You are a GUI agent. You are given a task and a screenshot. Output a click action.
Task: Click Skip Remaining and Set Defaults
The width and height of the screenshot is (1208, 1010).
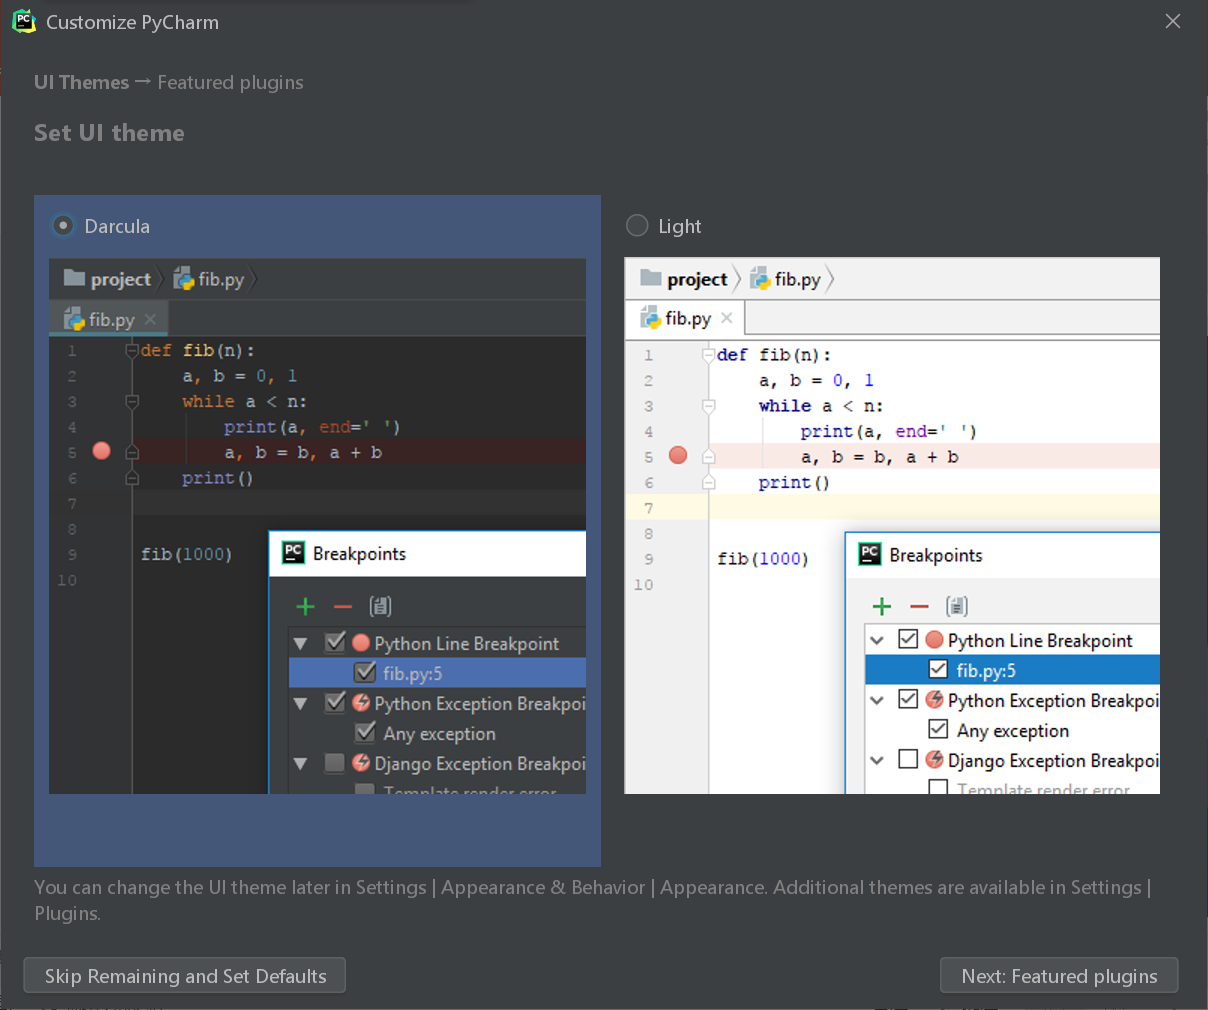[x=185, y=976]
